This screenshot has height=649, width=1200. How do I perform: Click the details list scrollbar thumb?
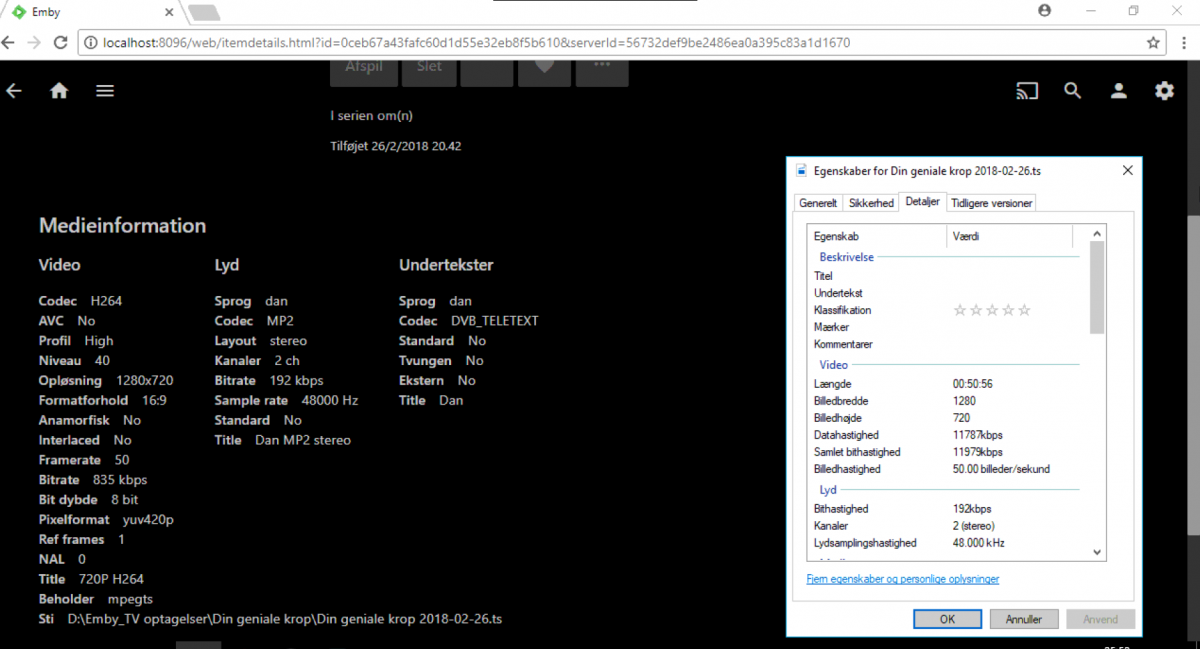(x=1097, y=288)
